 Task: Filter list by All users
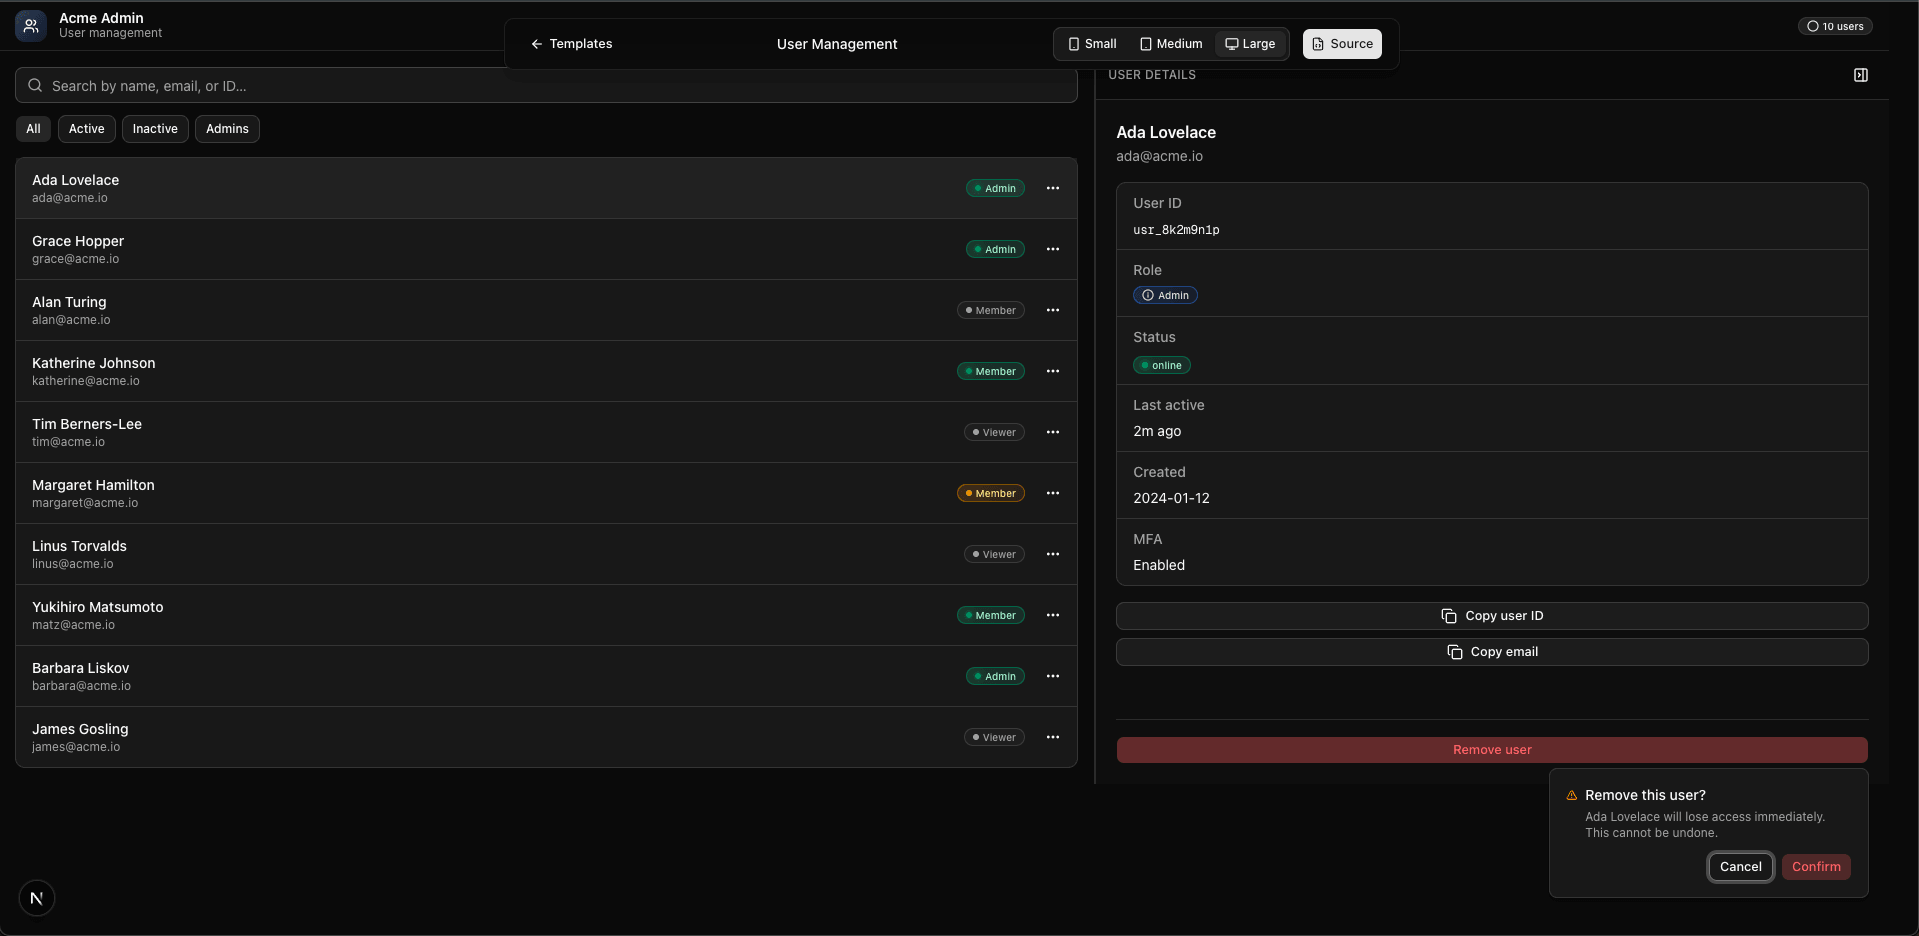33,129
